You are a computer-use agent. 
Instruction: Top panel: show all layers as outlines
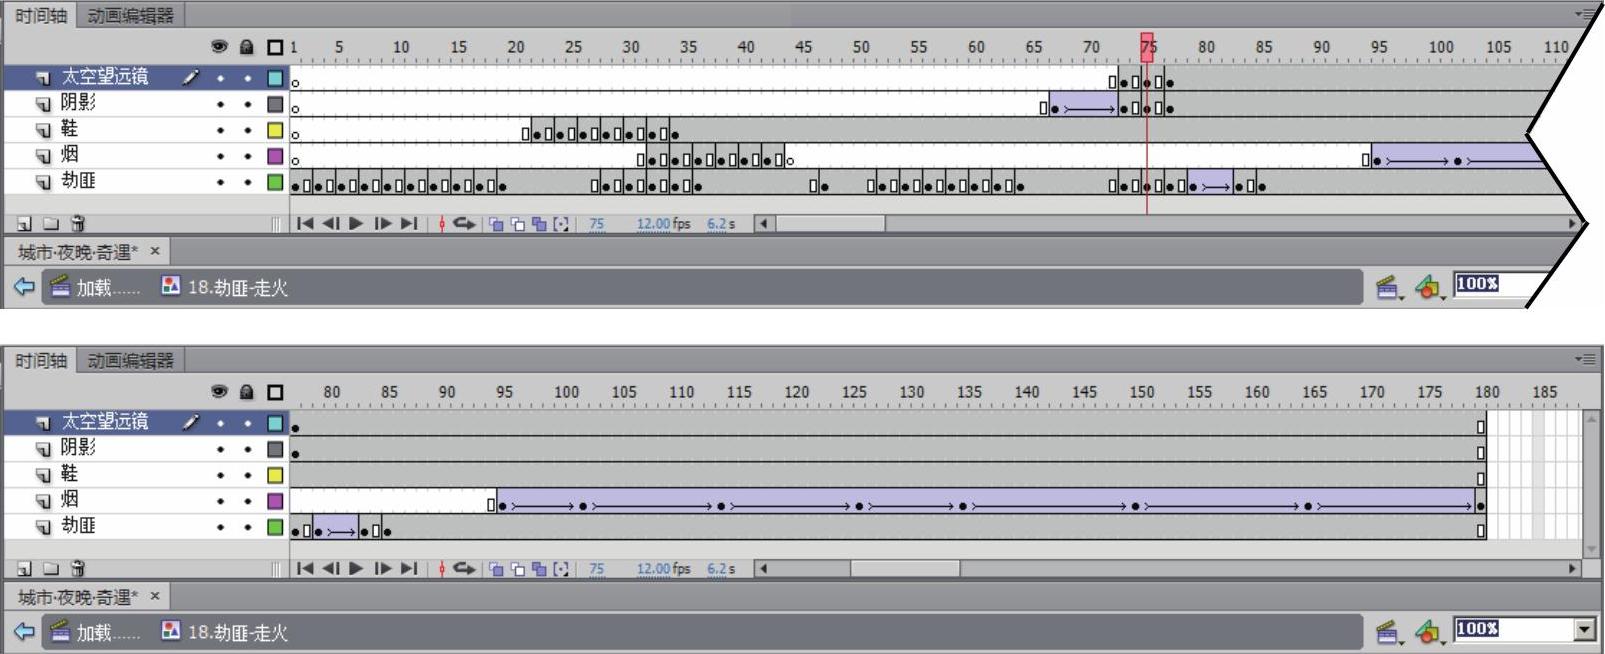point(275,47)
